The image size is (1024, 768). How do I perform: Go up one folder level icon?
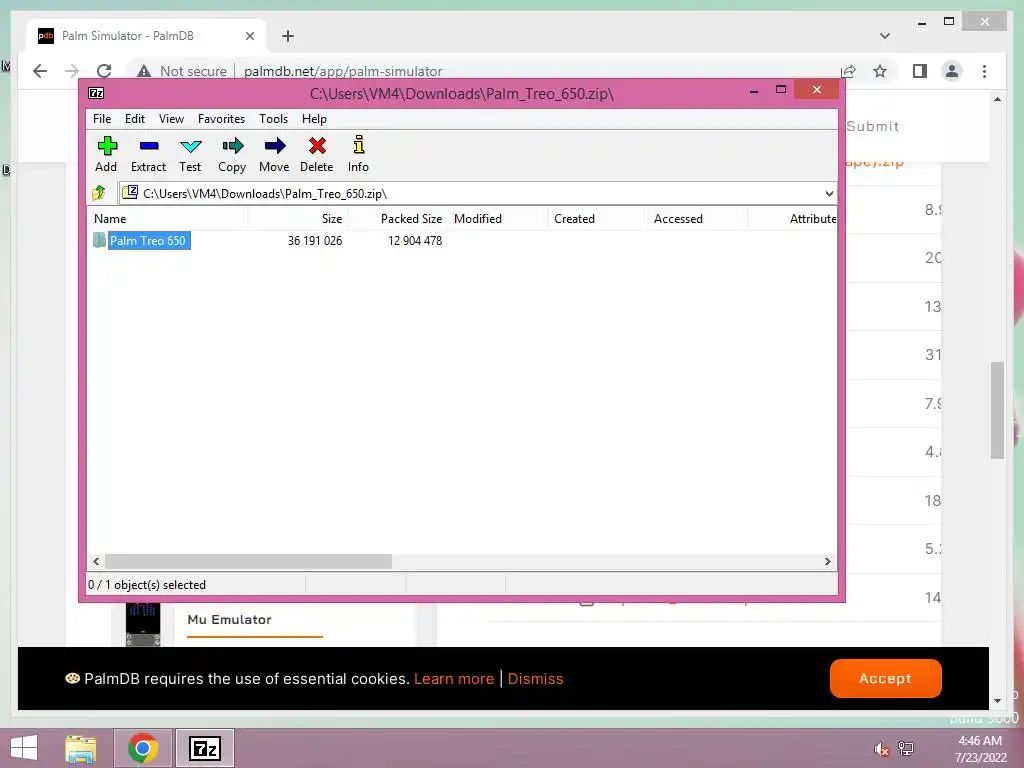99,193
